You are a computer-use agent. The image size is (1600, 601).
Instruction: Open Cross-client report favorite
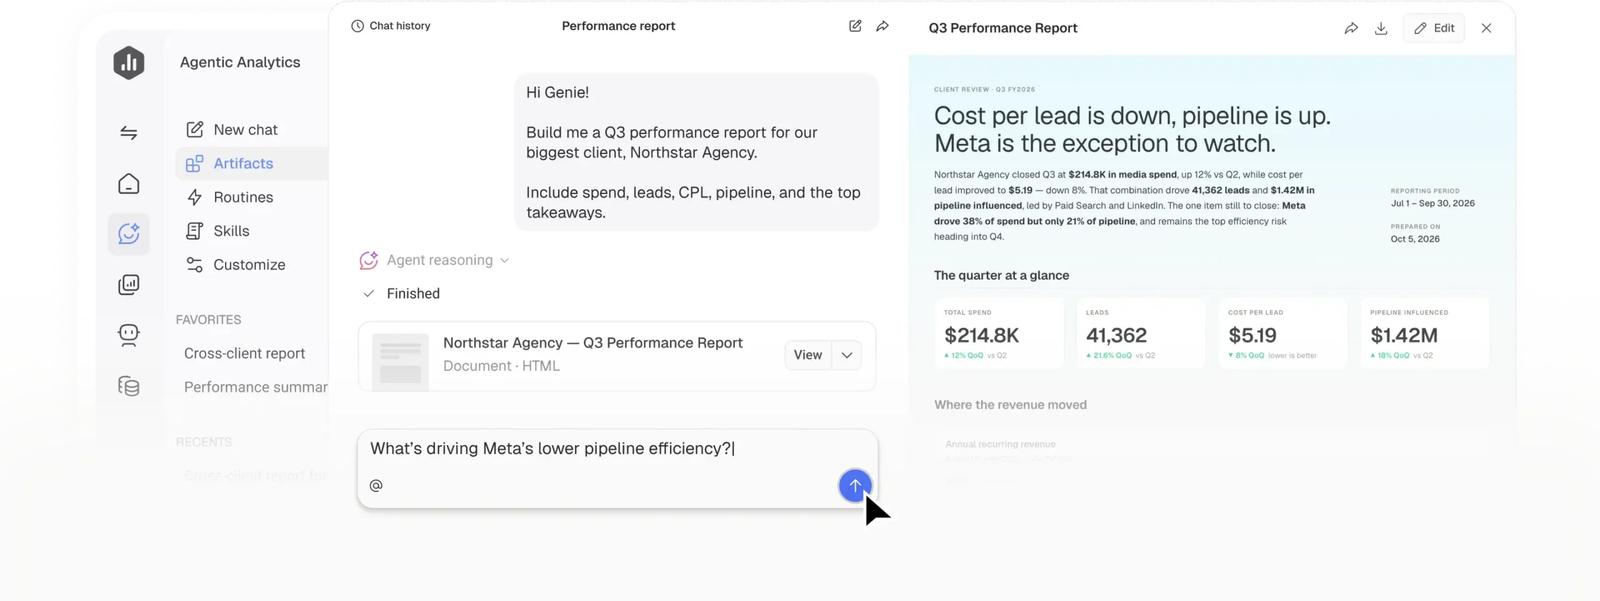[x=244, y=353]
